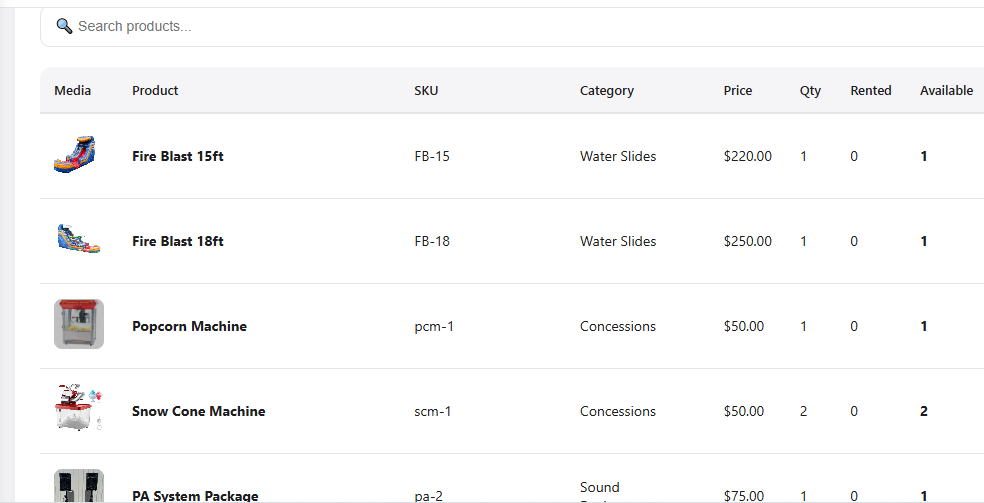This screenshot has width=984, height=503.
Task: Click the Available column header
Action: [x=946, y=90]
